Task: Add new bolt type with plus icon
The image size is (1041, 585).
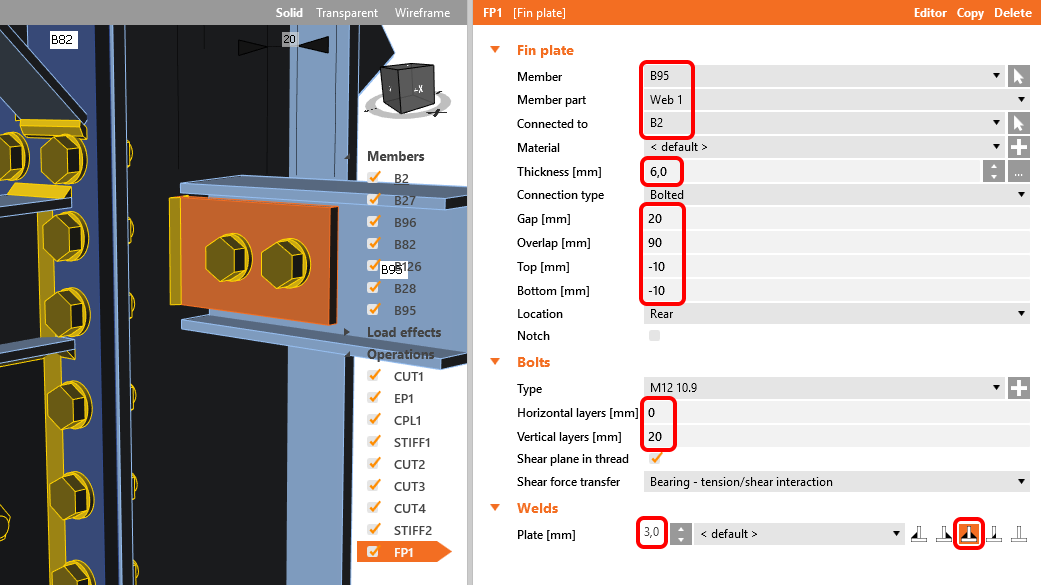Action: [x=1018, y=388]
